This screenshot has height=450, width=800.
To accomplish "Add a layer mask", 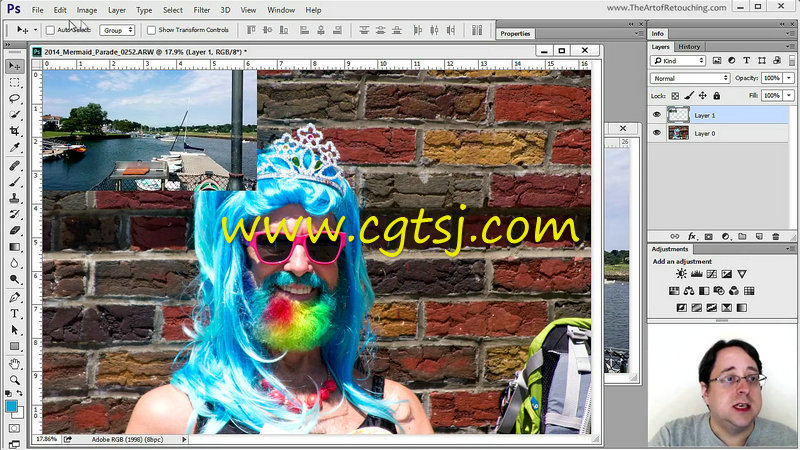I will point(709,237).
